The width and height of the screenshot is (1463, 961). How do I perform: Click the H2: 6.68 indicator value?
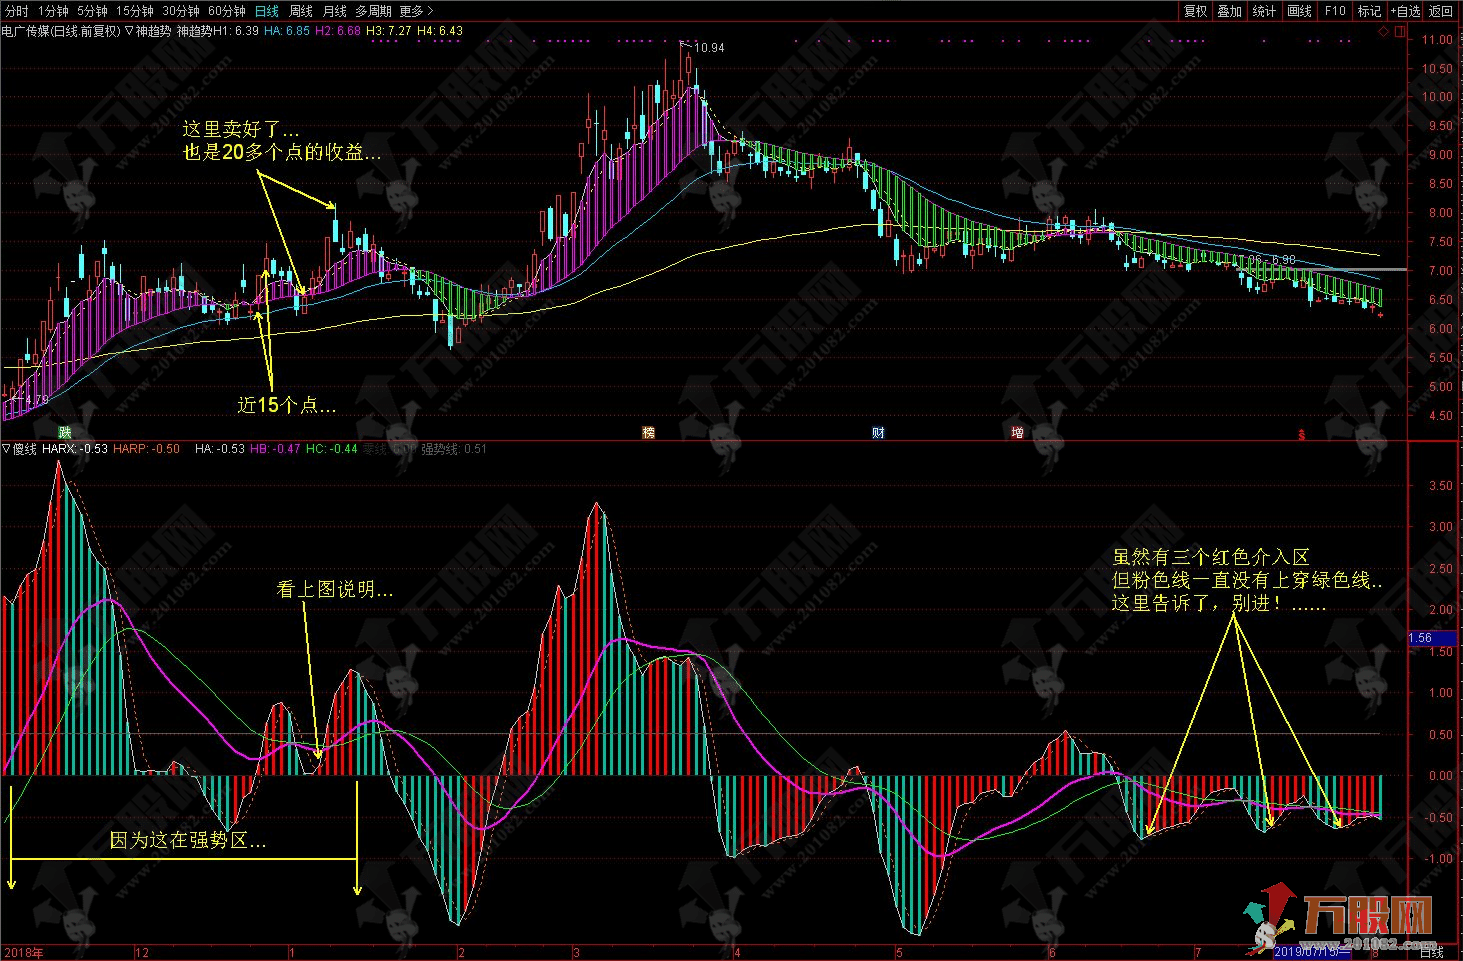(337, 31)
